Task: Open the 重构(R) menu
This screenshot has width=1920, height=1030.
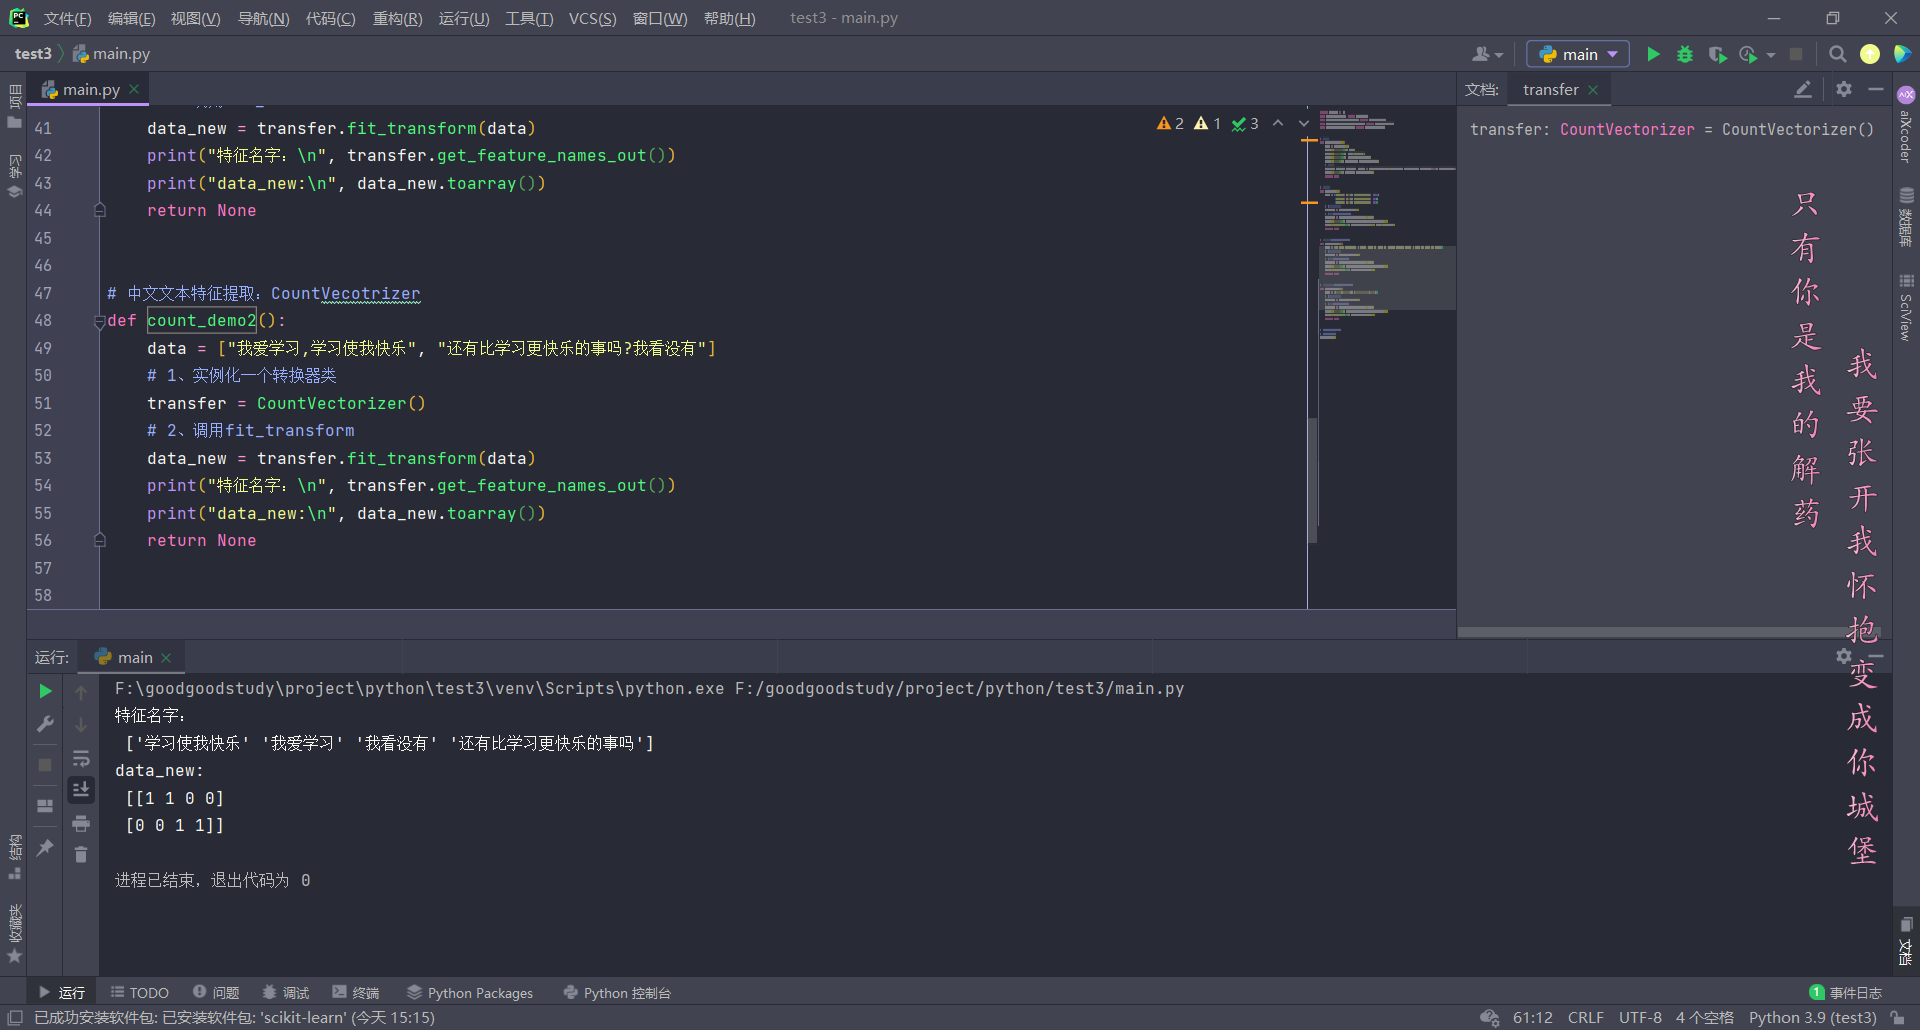Action: (397, 18)
